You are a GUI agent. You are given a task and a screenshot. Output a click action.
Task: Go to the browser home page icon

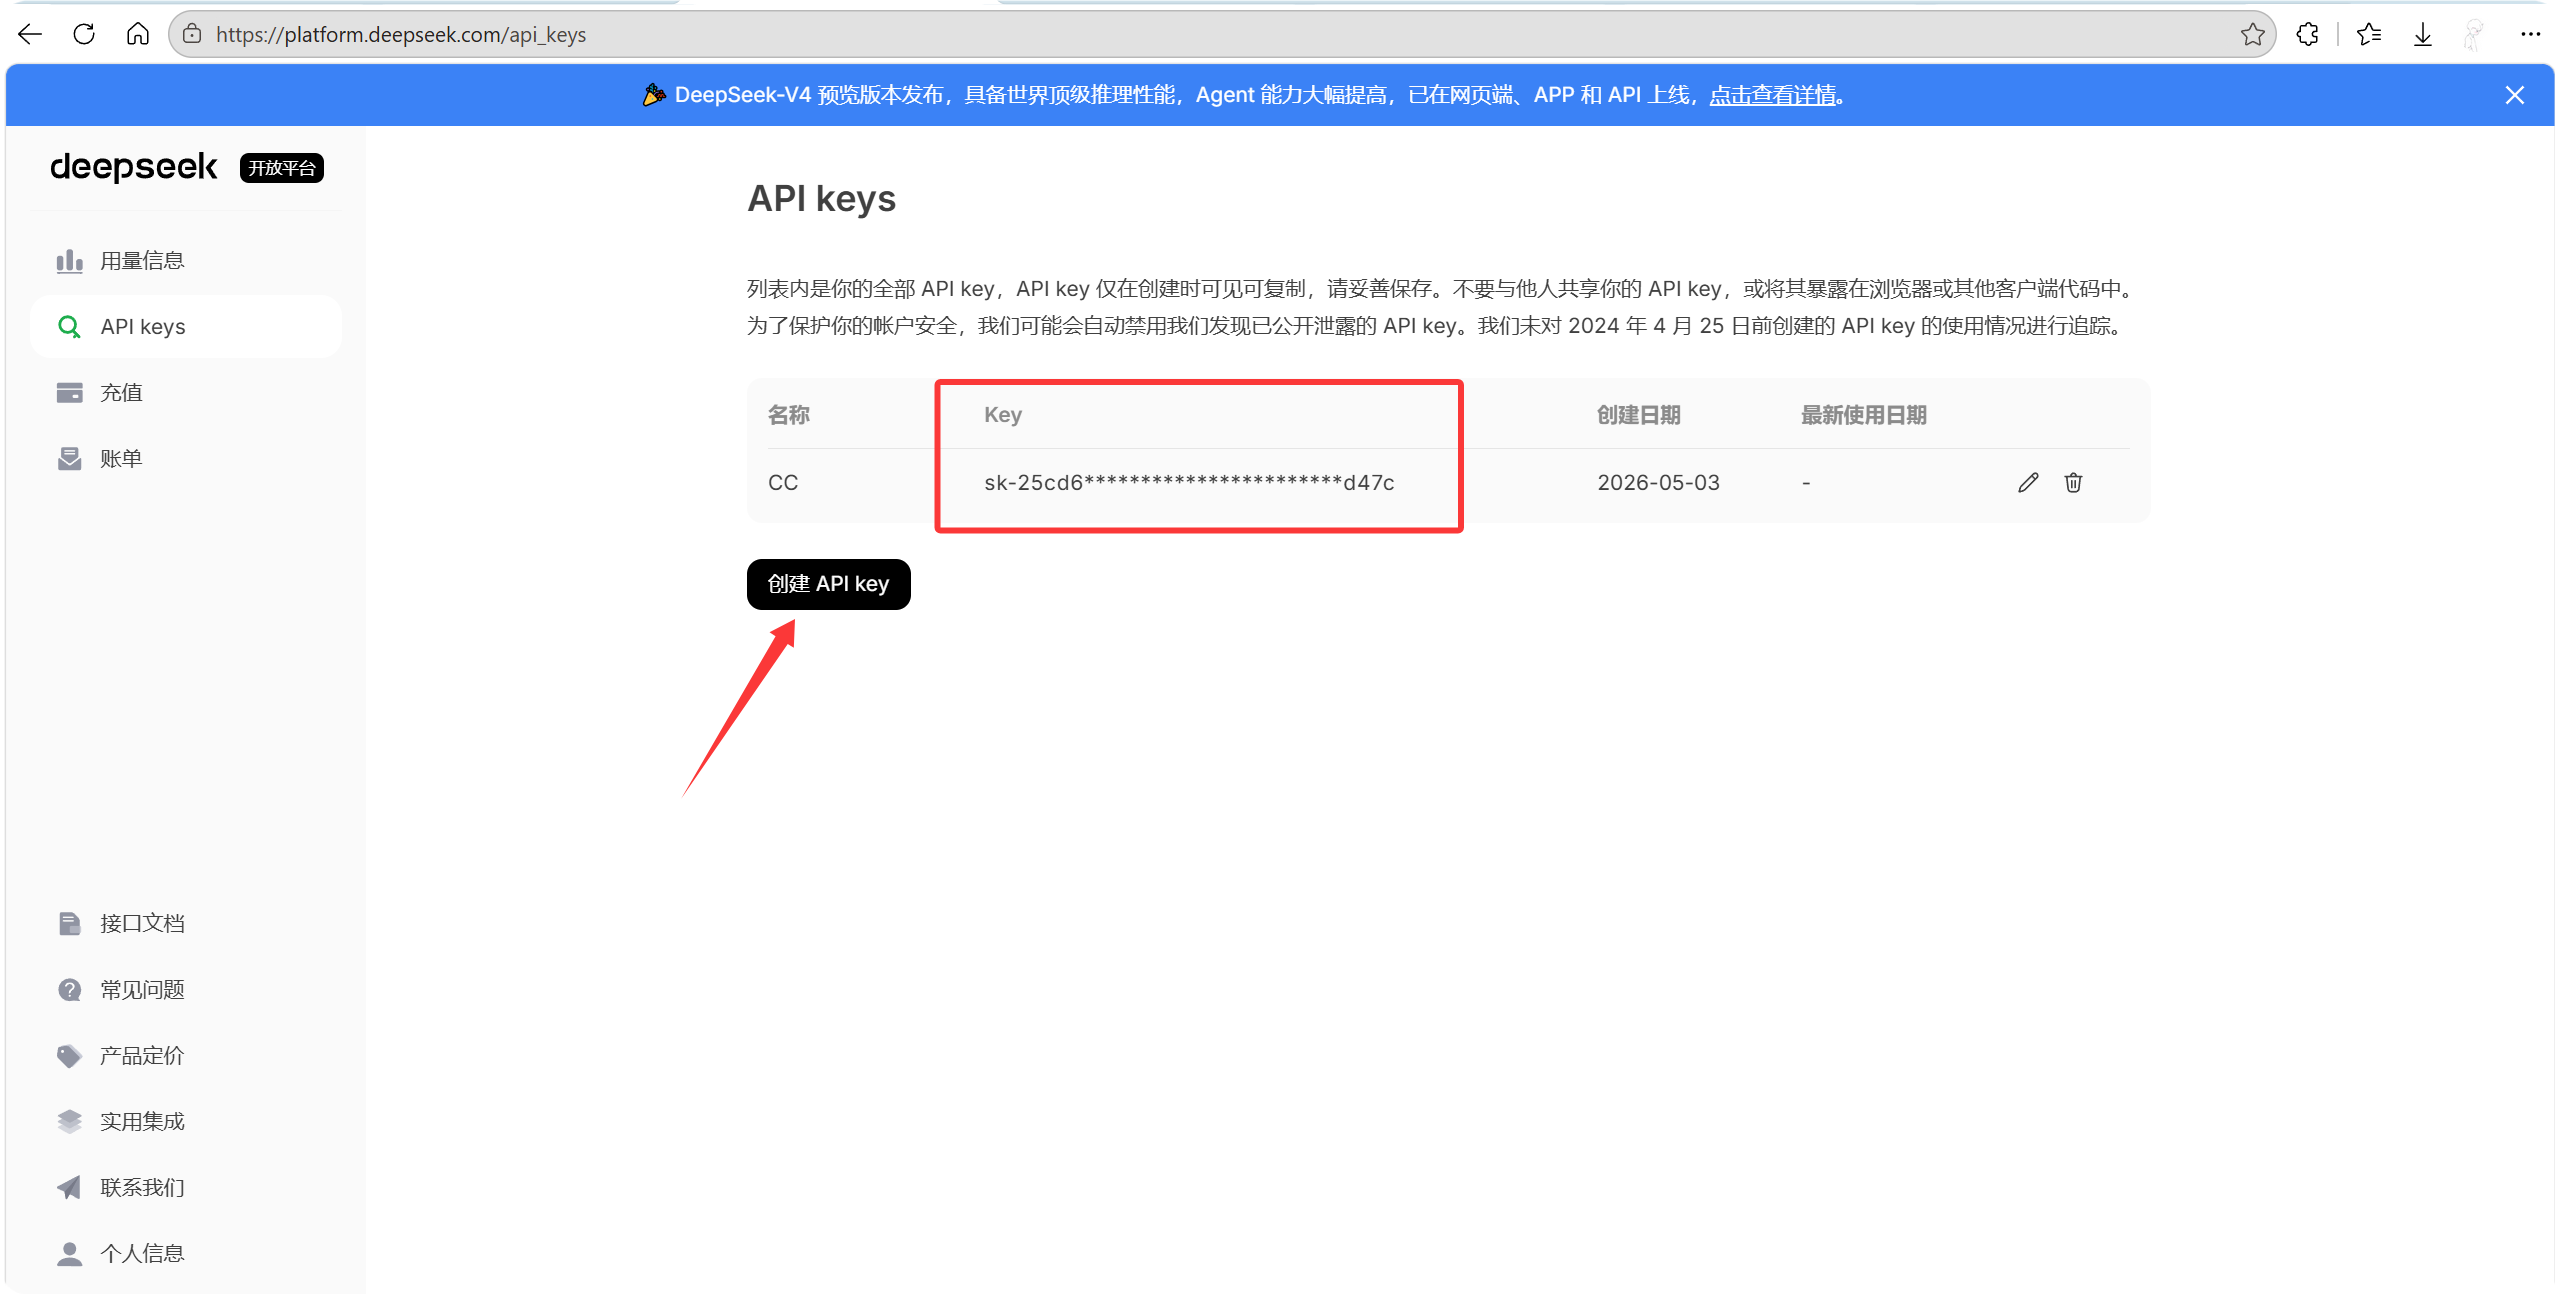(138, 34)
